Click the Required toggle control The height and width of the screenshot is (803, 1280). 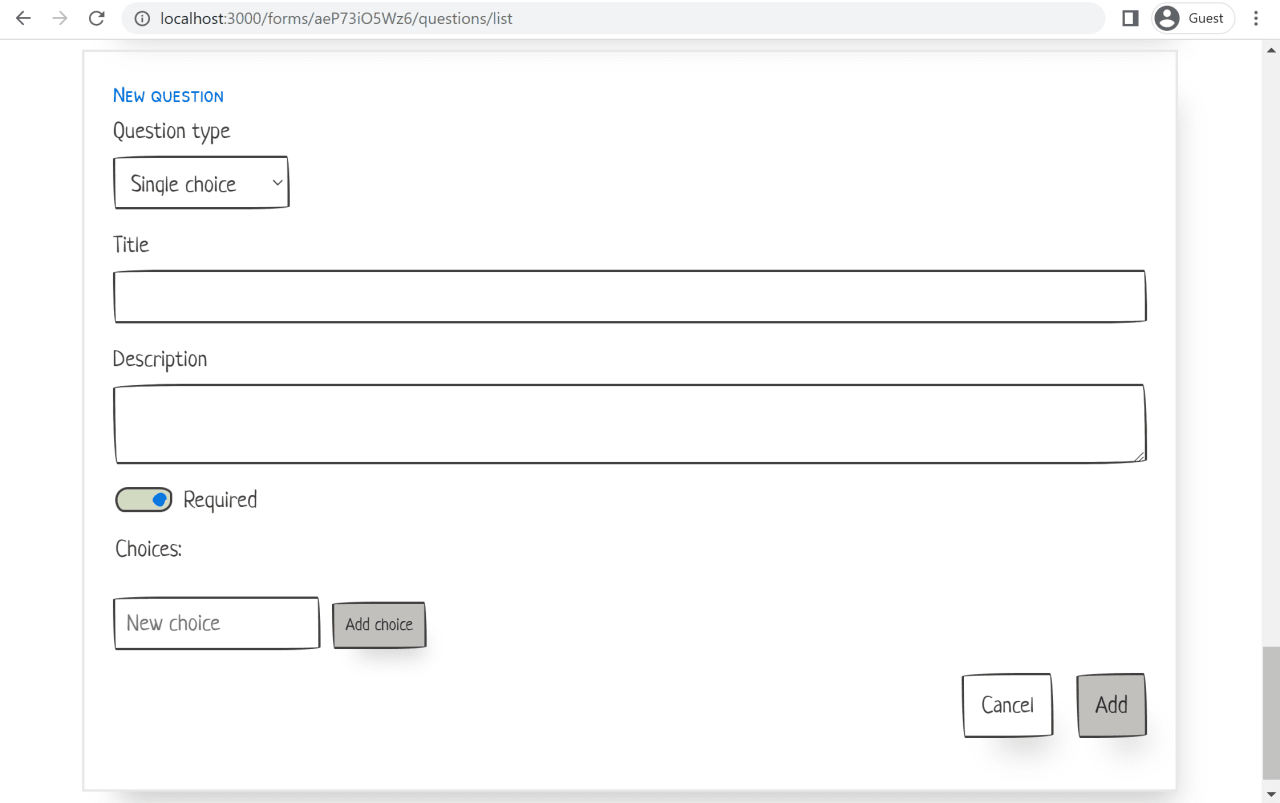(x=143, y=499)
